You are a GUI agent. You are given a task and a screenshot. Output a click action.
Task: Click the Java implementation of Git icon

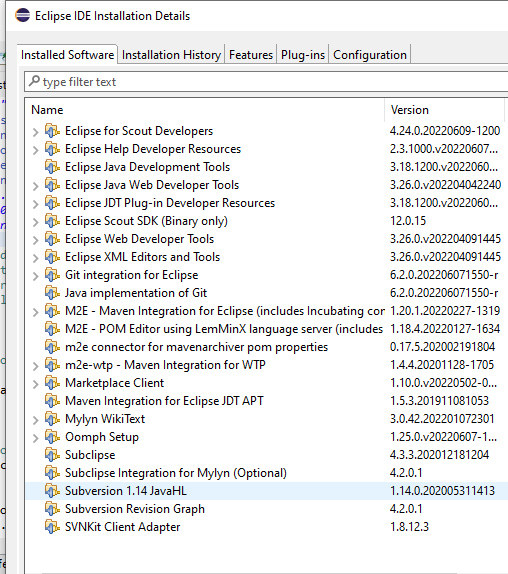click(x=52, y=292)
